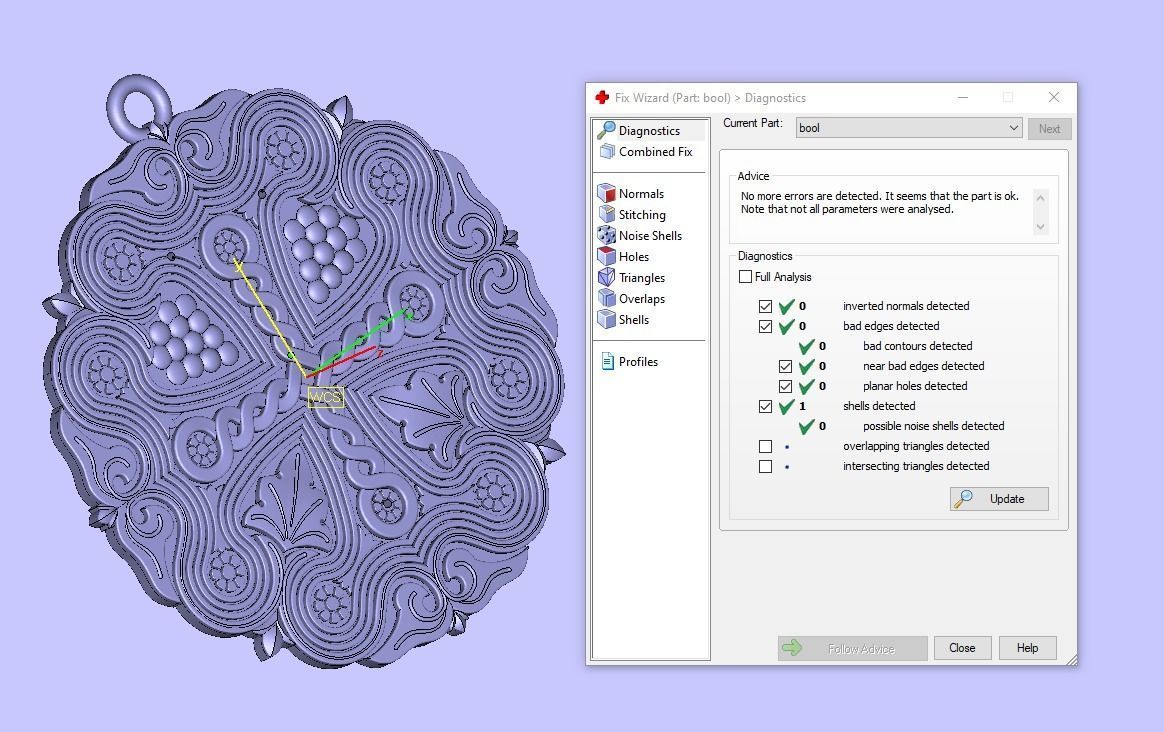Click the Advice message text
This screenshot has width=1164, height=732.
point(880,203)
